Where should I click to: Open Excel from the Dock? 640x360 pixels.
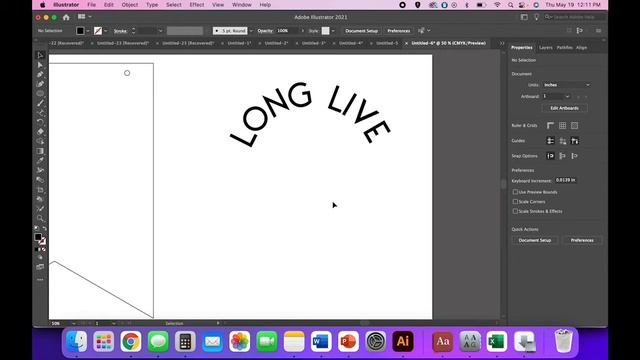tap(497, 341)
